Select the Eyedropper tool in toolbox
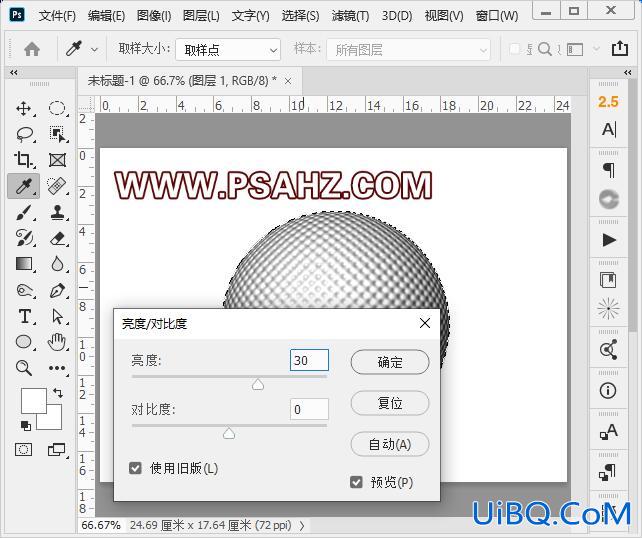 24,186
